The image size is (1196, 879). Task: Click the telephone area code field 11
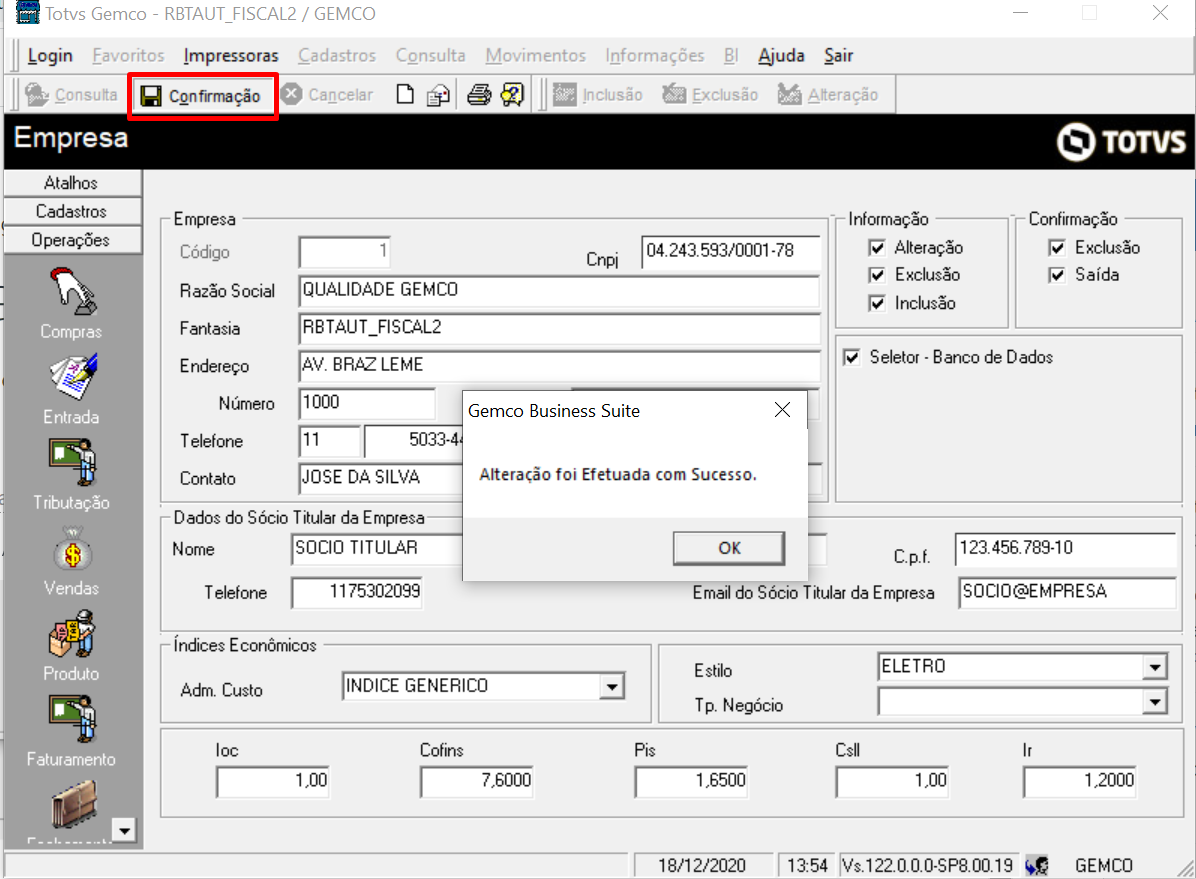(x=330, y=441)
